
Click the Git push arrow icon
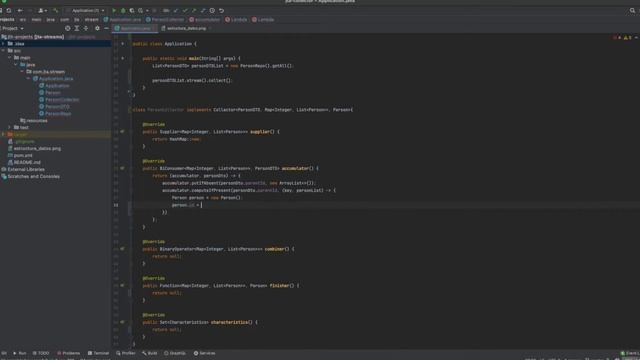click(x=194, y=10)
